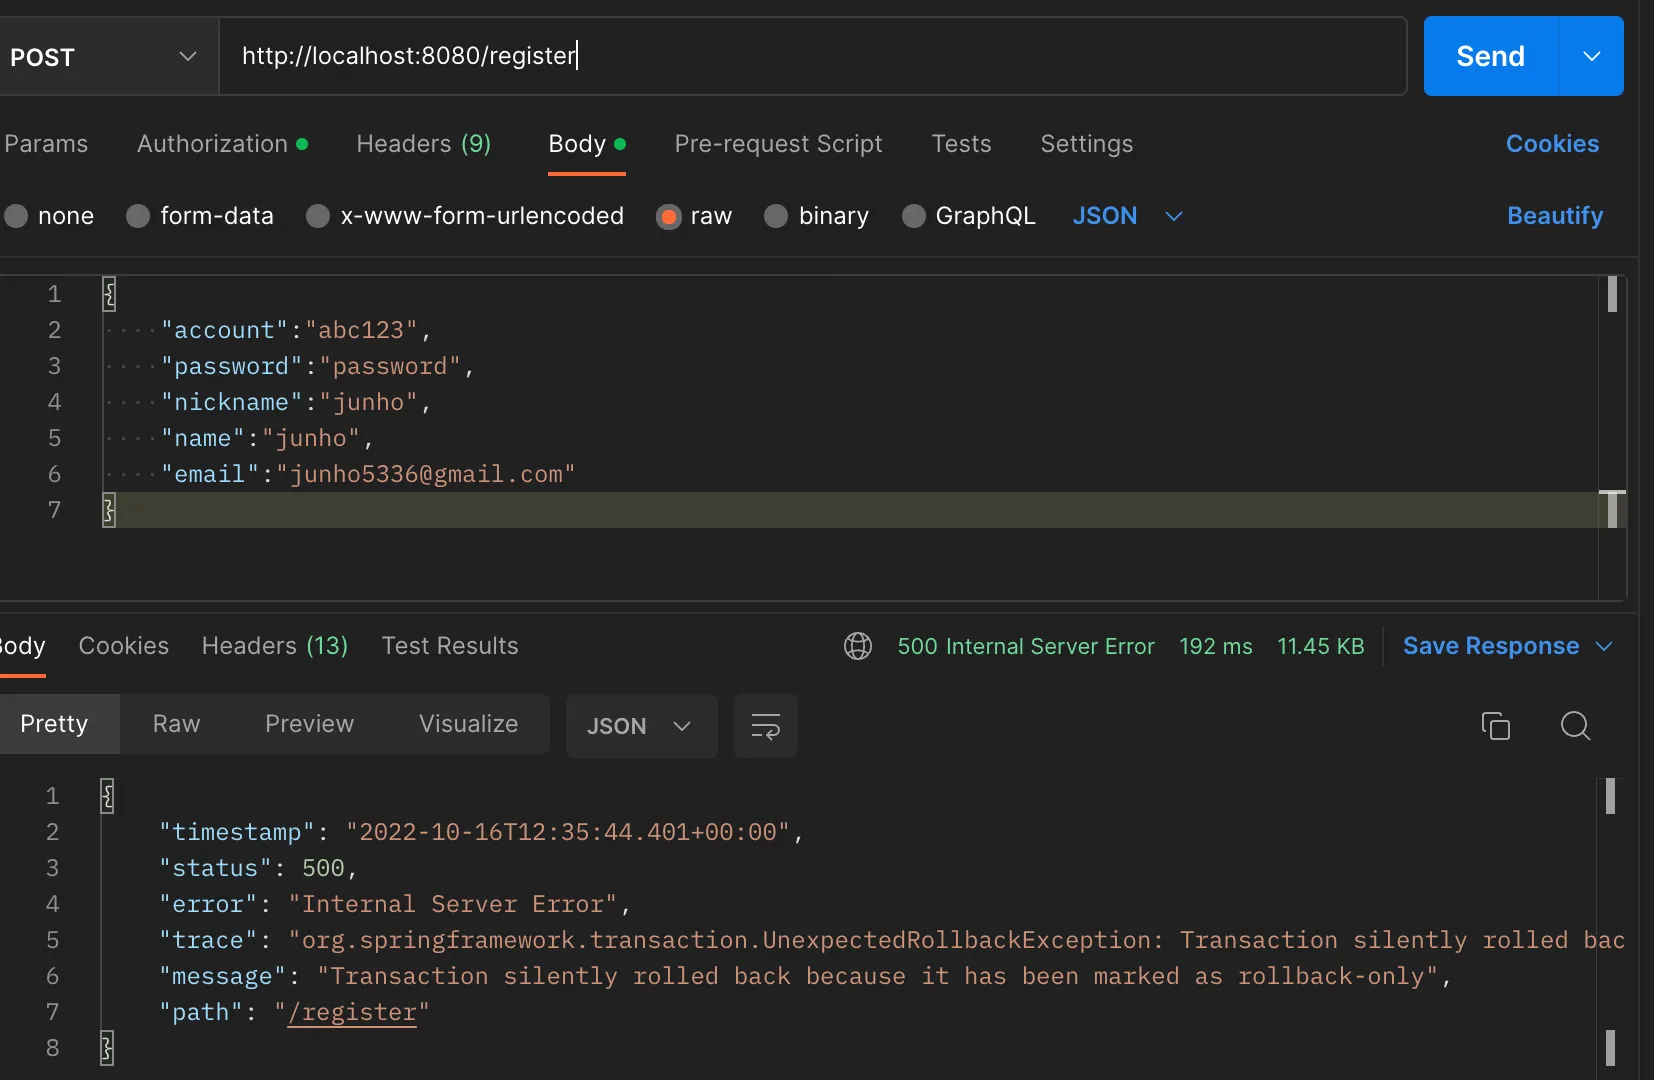
Task: Click the copy response icon
Action: [x=1495, y=726]
